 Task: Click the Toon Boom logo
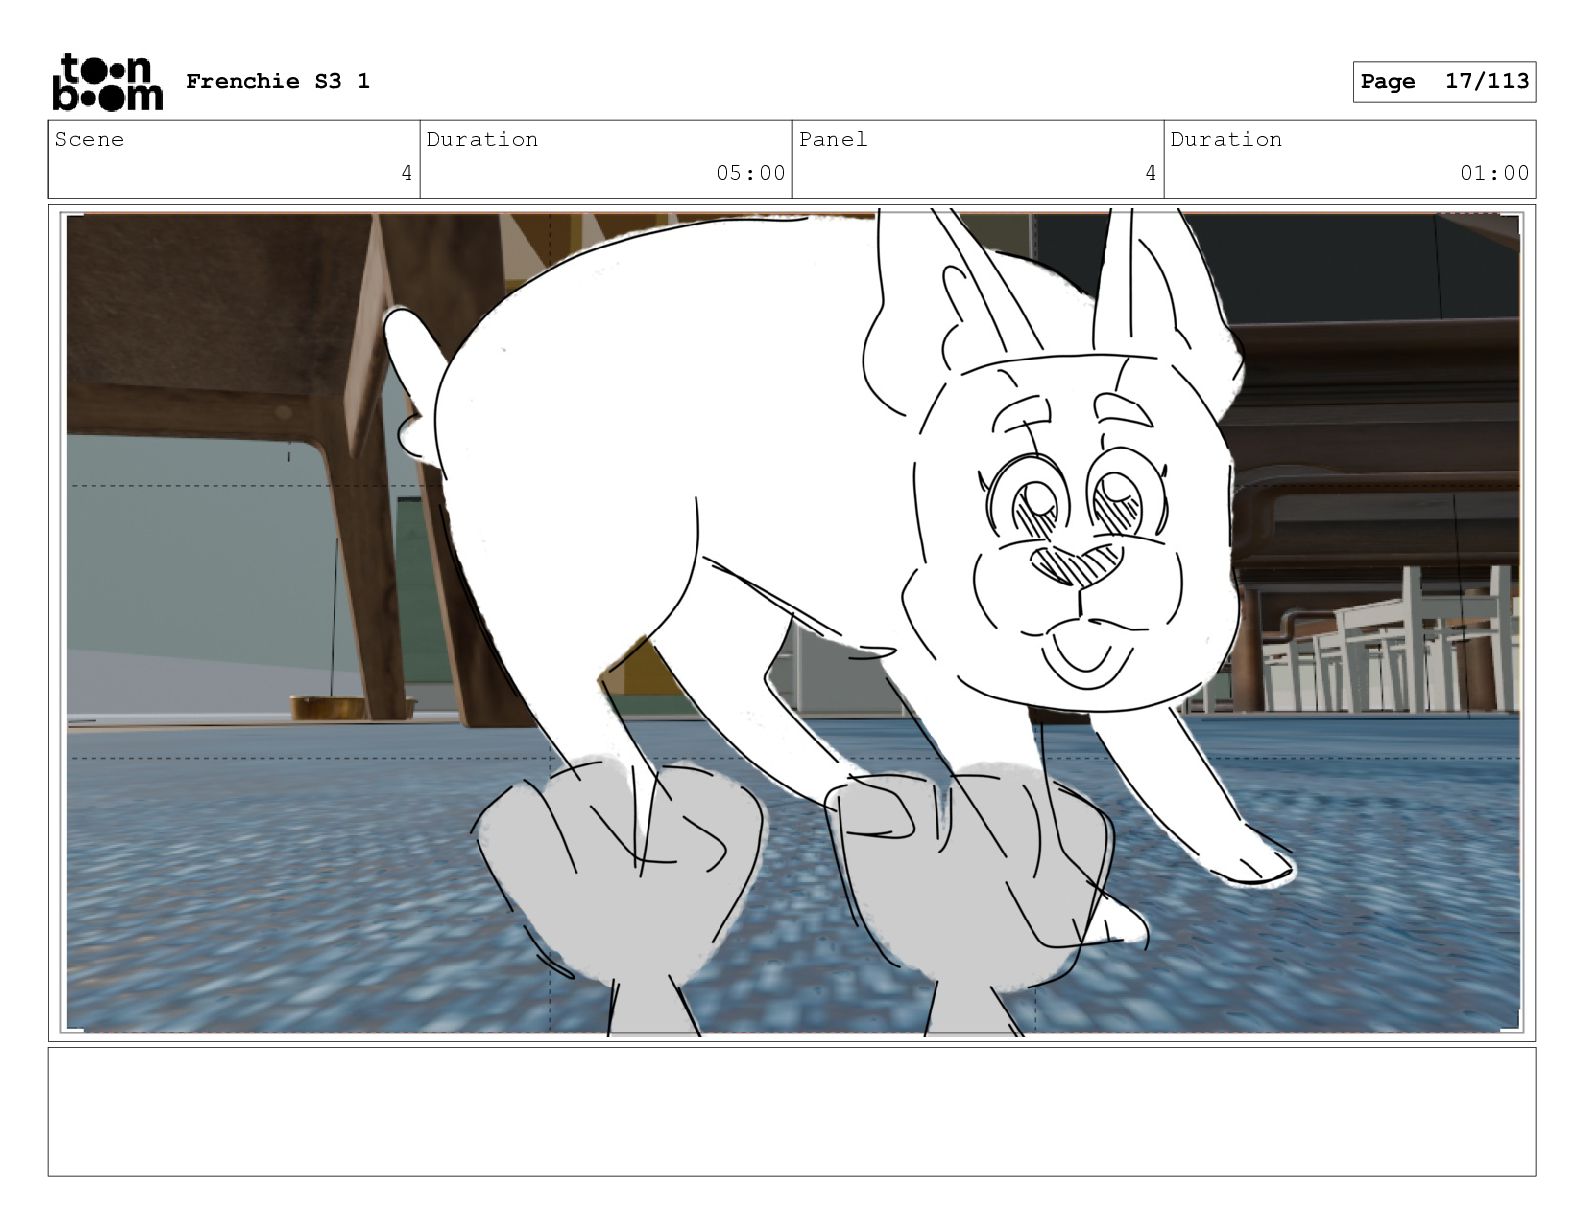coord(107,82)
